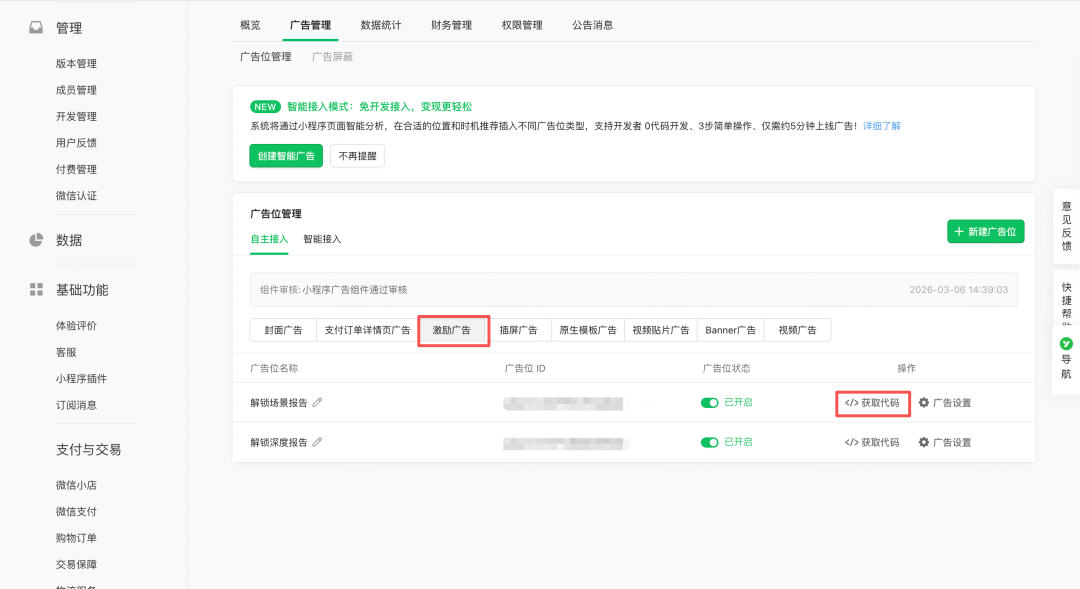Open the 公告消息 tab
This screenshot has height=589, width=1080.
click(593, 24)
